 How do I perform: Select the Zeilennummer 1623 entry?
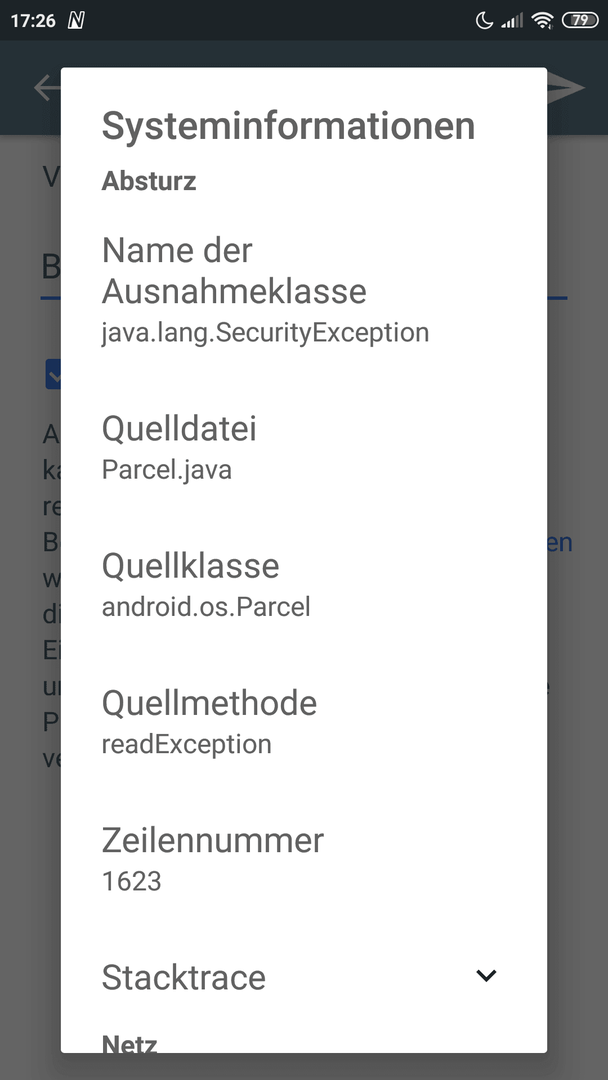point(304,860)
